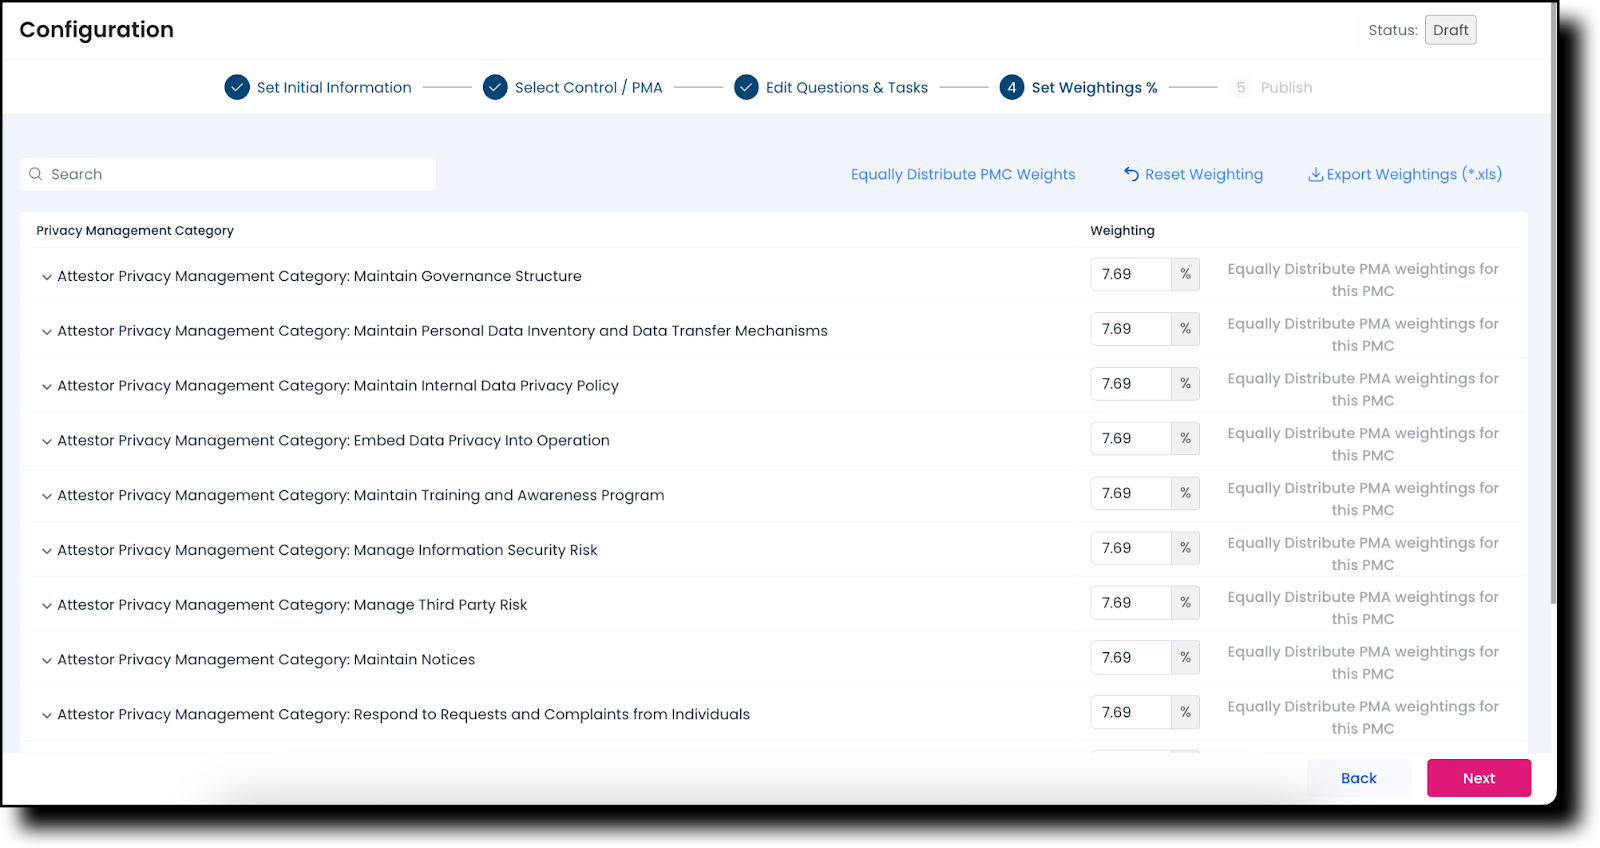This screenshot has width=1600, height=848.
Task: Expand Maintain Notices category row
Action: point(46,661)
